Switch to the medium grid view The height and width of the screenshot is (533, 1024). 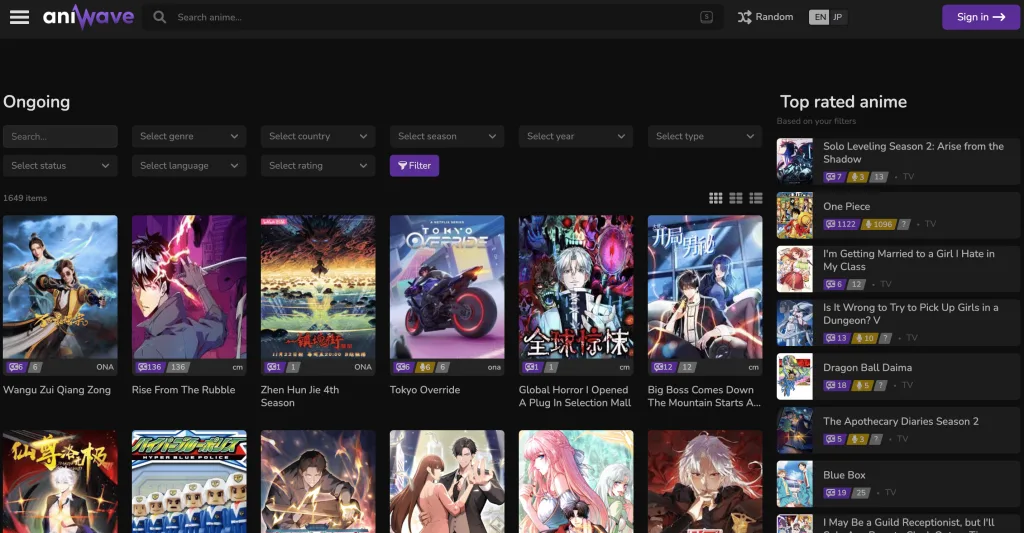736,198
